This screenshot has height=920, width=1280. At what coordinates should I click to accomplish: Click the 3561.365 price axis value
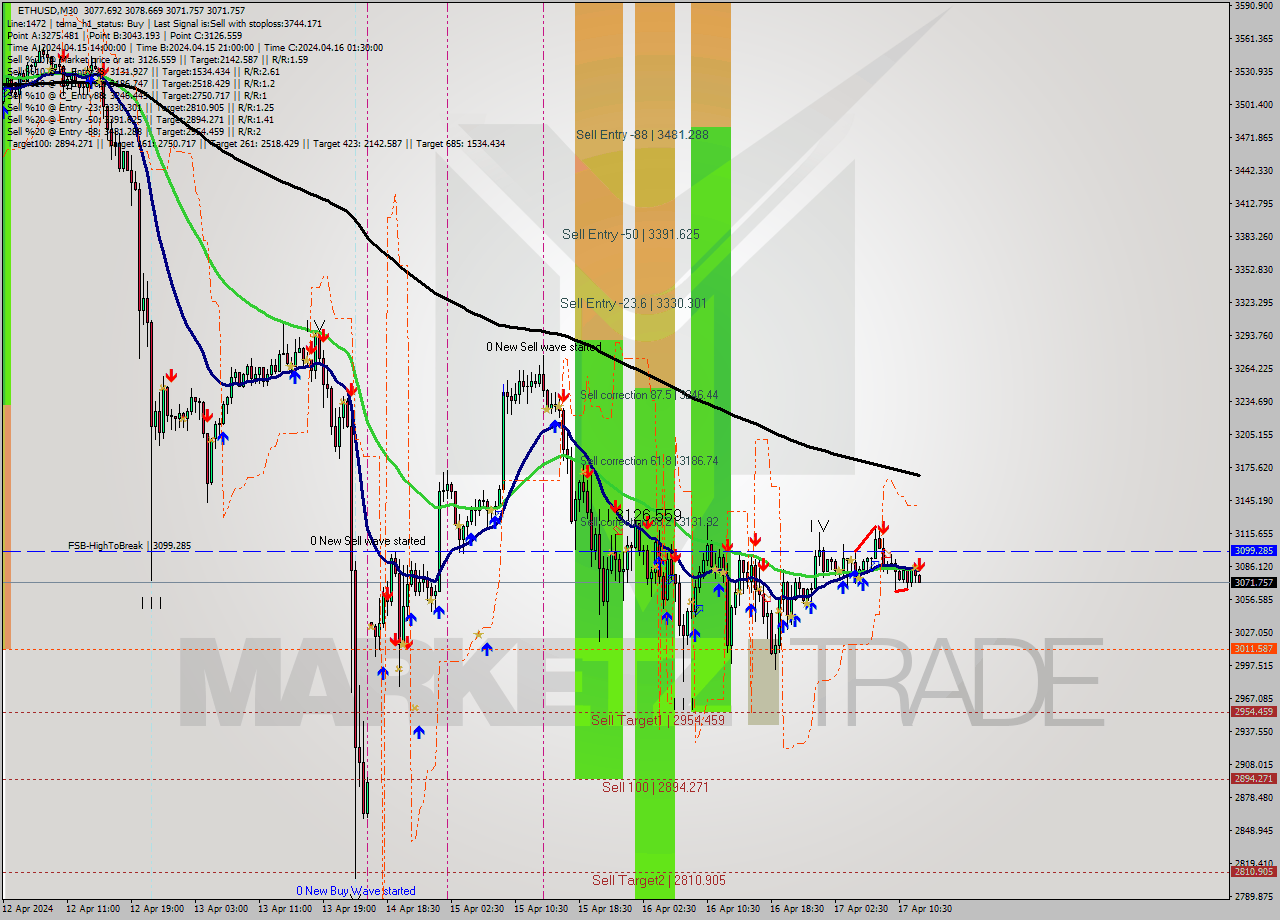[1254, 39]
